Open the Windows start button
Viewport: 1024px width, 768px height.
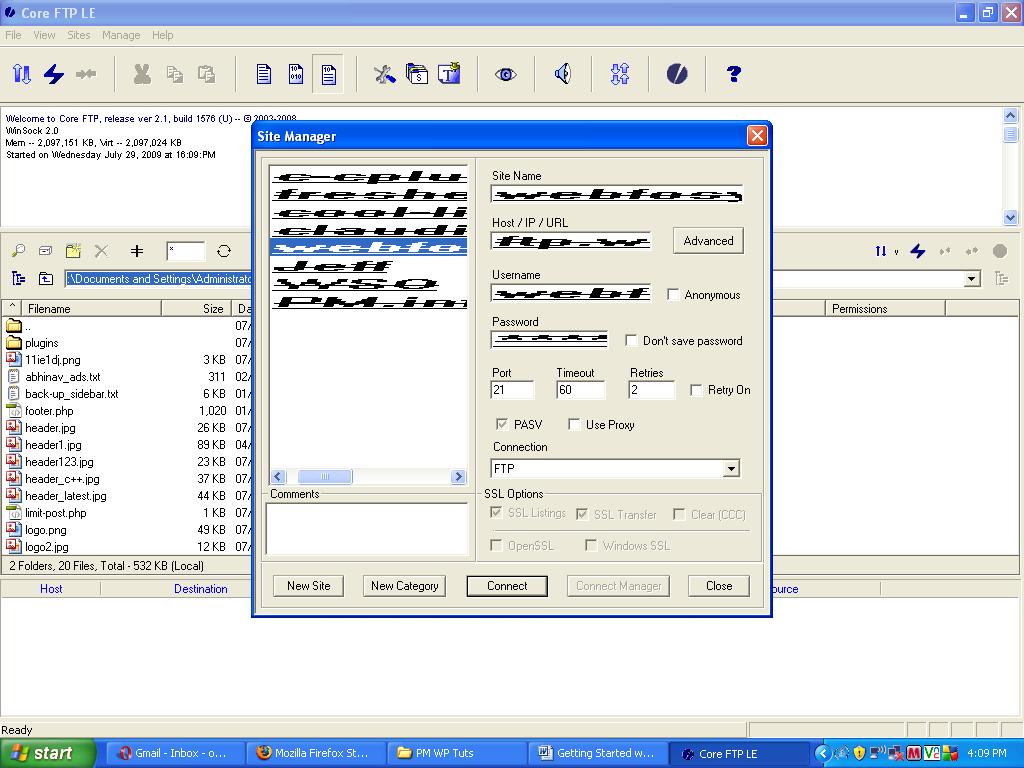pos(47,753)
